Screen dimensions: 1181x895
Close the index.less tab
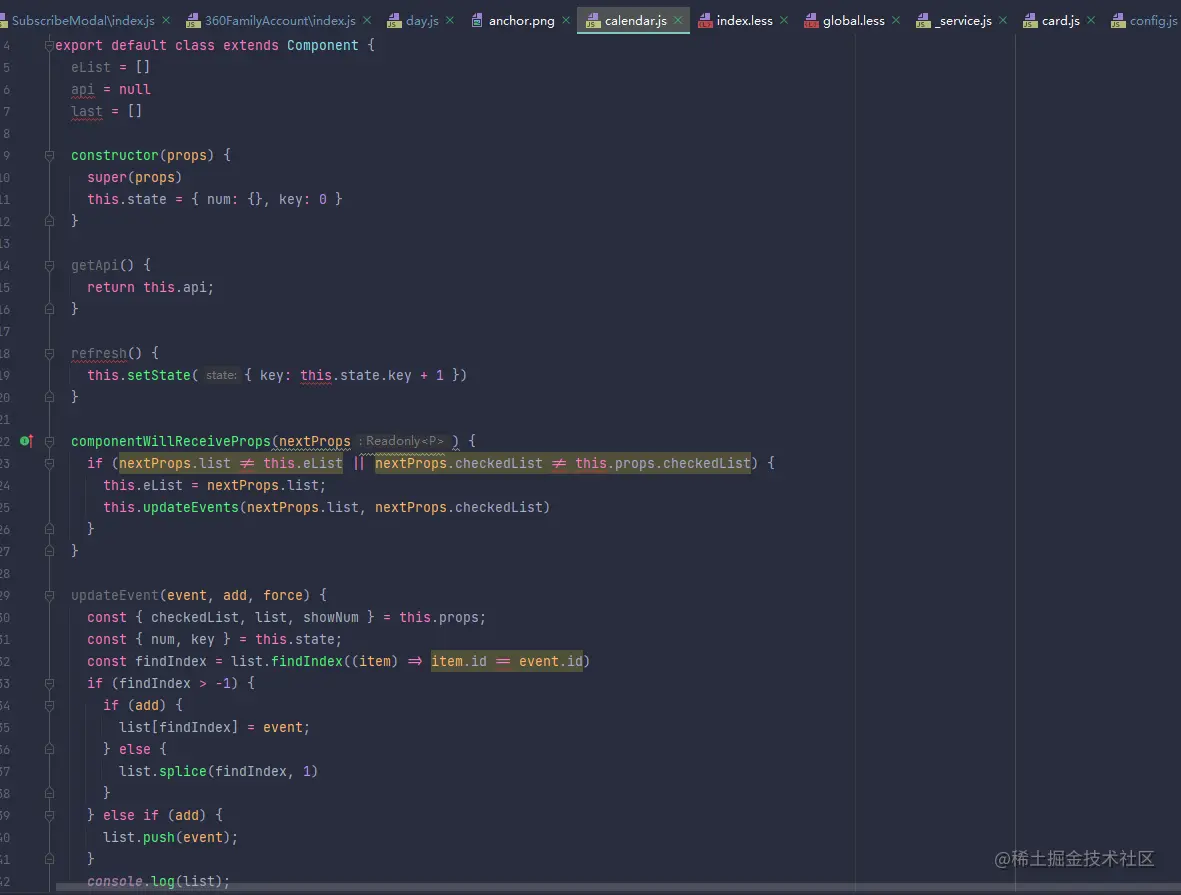[x=784, y=20]
